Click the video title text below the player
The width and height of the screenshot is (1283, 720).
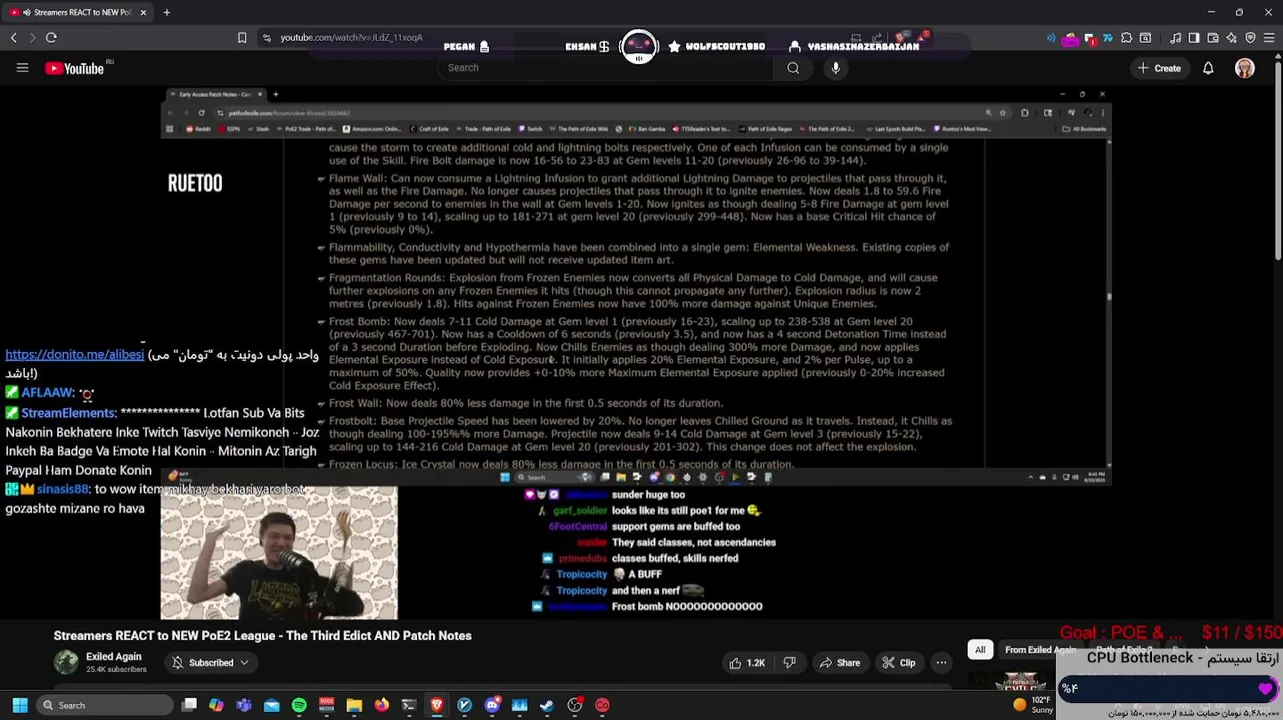[x=262, y=636]
